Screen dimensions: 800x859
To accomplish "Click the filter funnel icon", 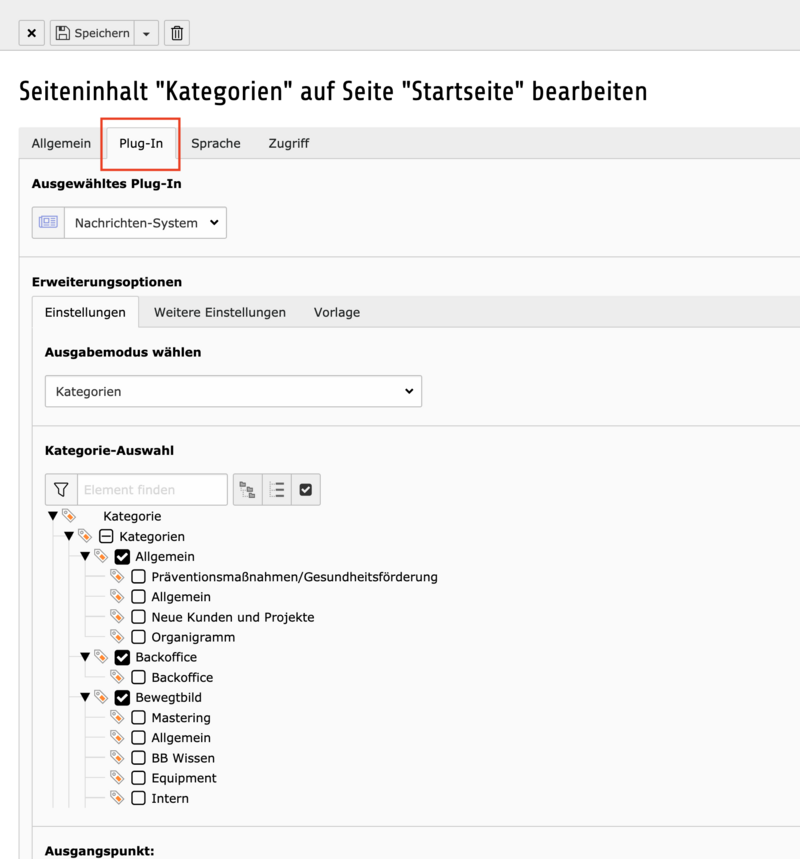I will click(61, 489).
